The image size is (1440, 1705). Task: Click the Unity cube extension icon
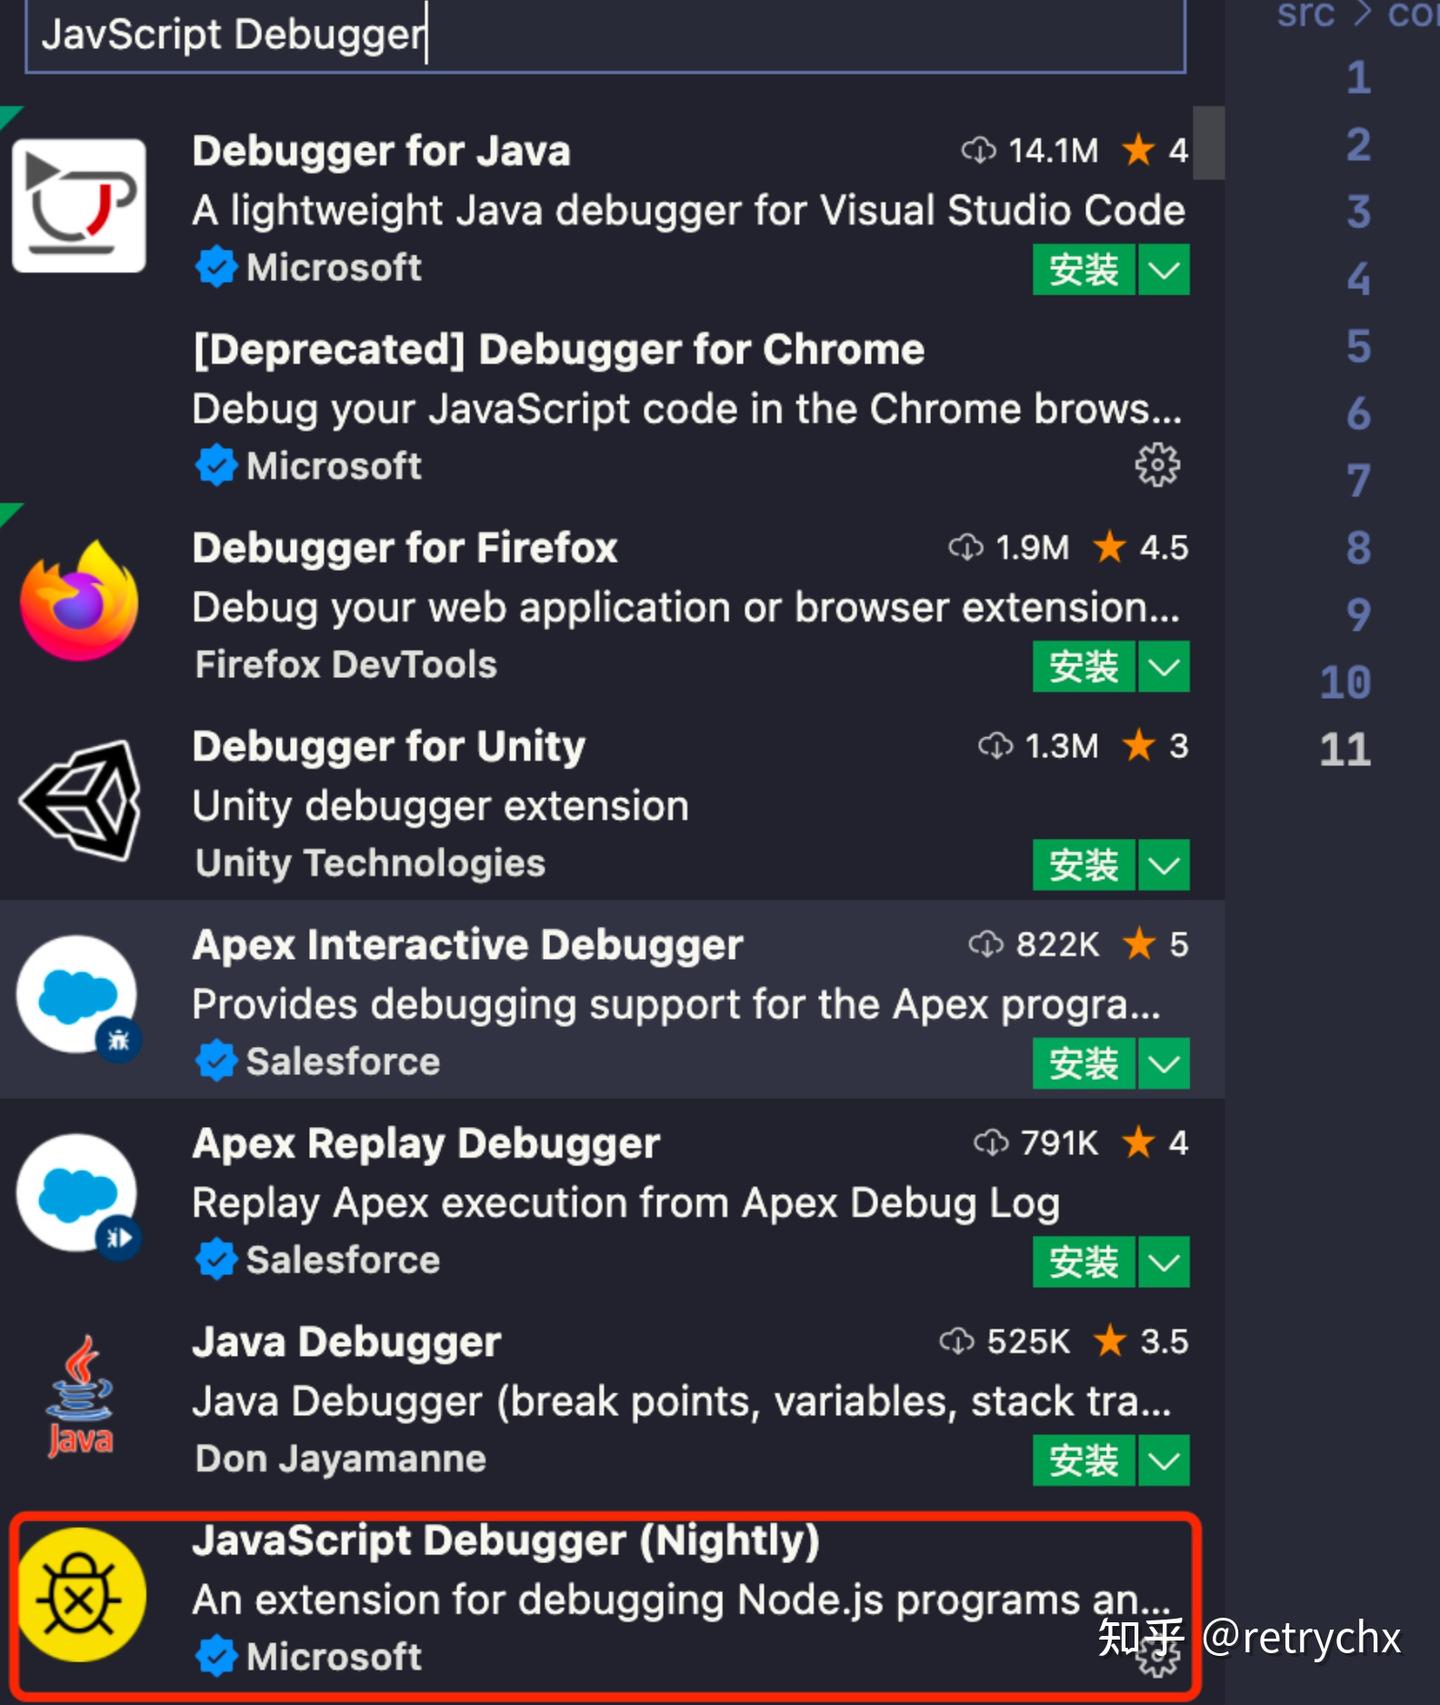coord(79,800)
